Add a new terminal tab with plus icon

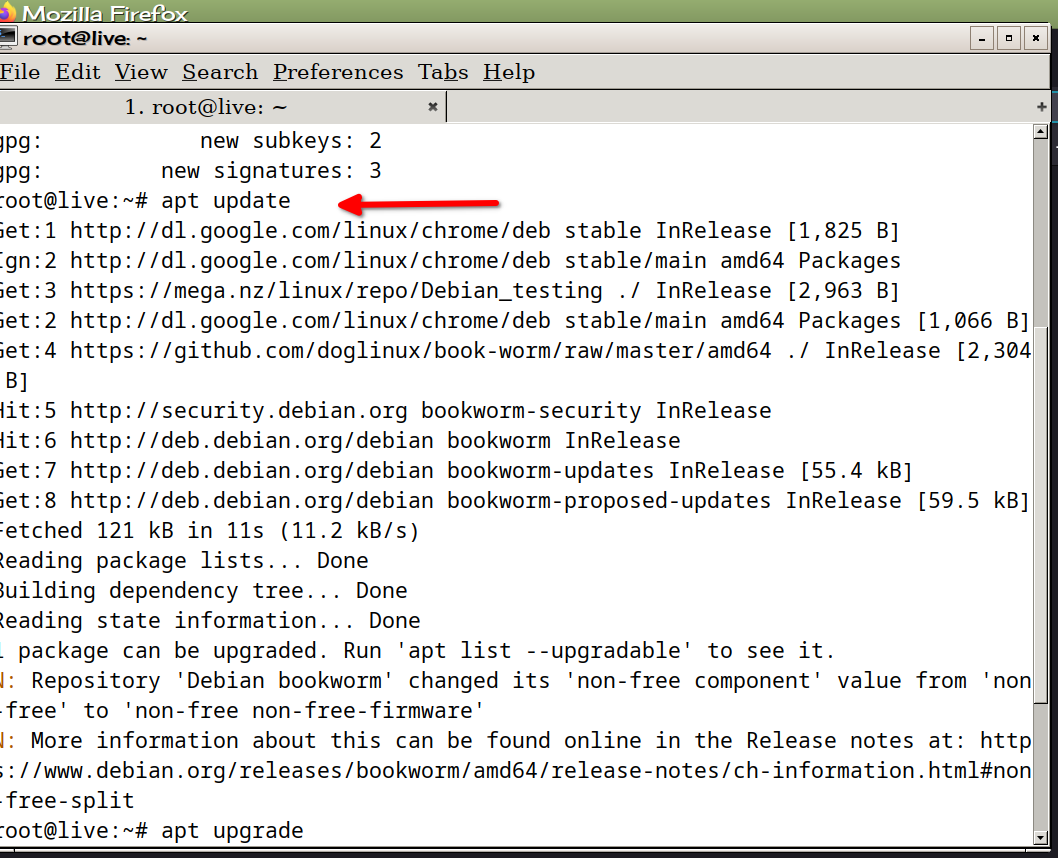pyautogui.click(x=1042, y=107)
